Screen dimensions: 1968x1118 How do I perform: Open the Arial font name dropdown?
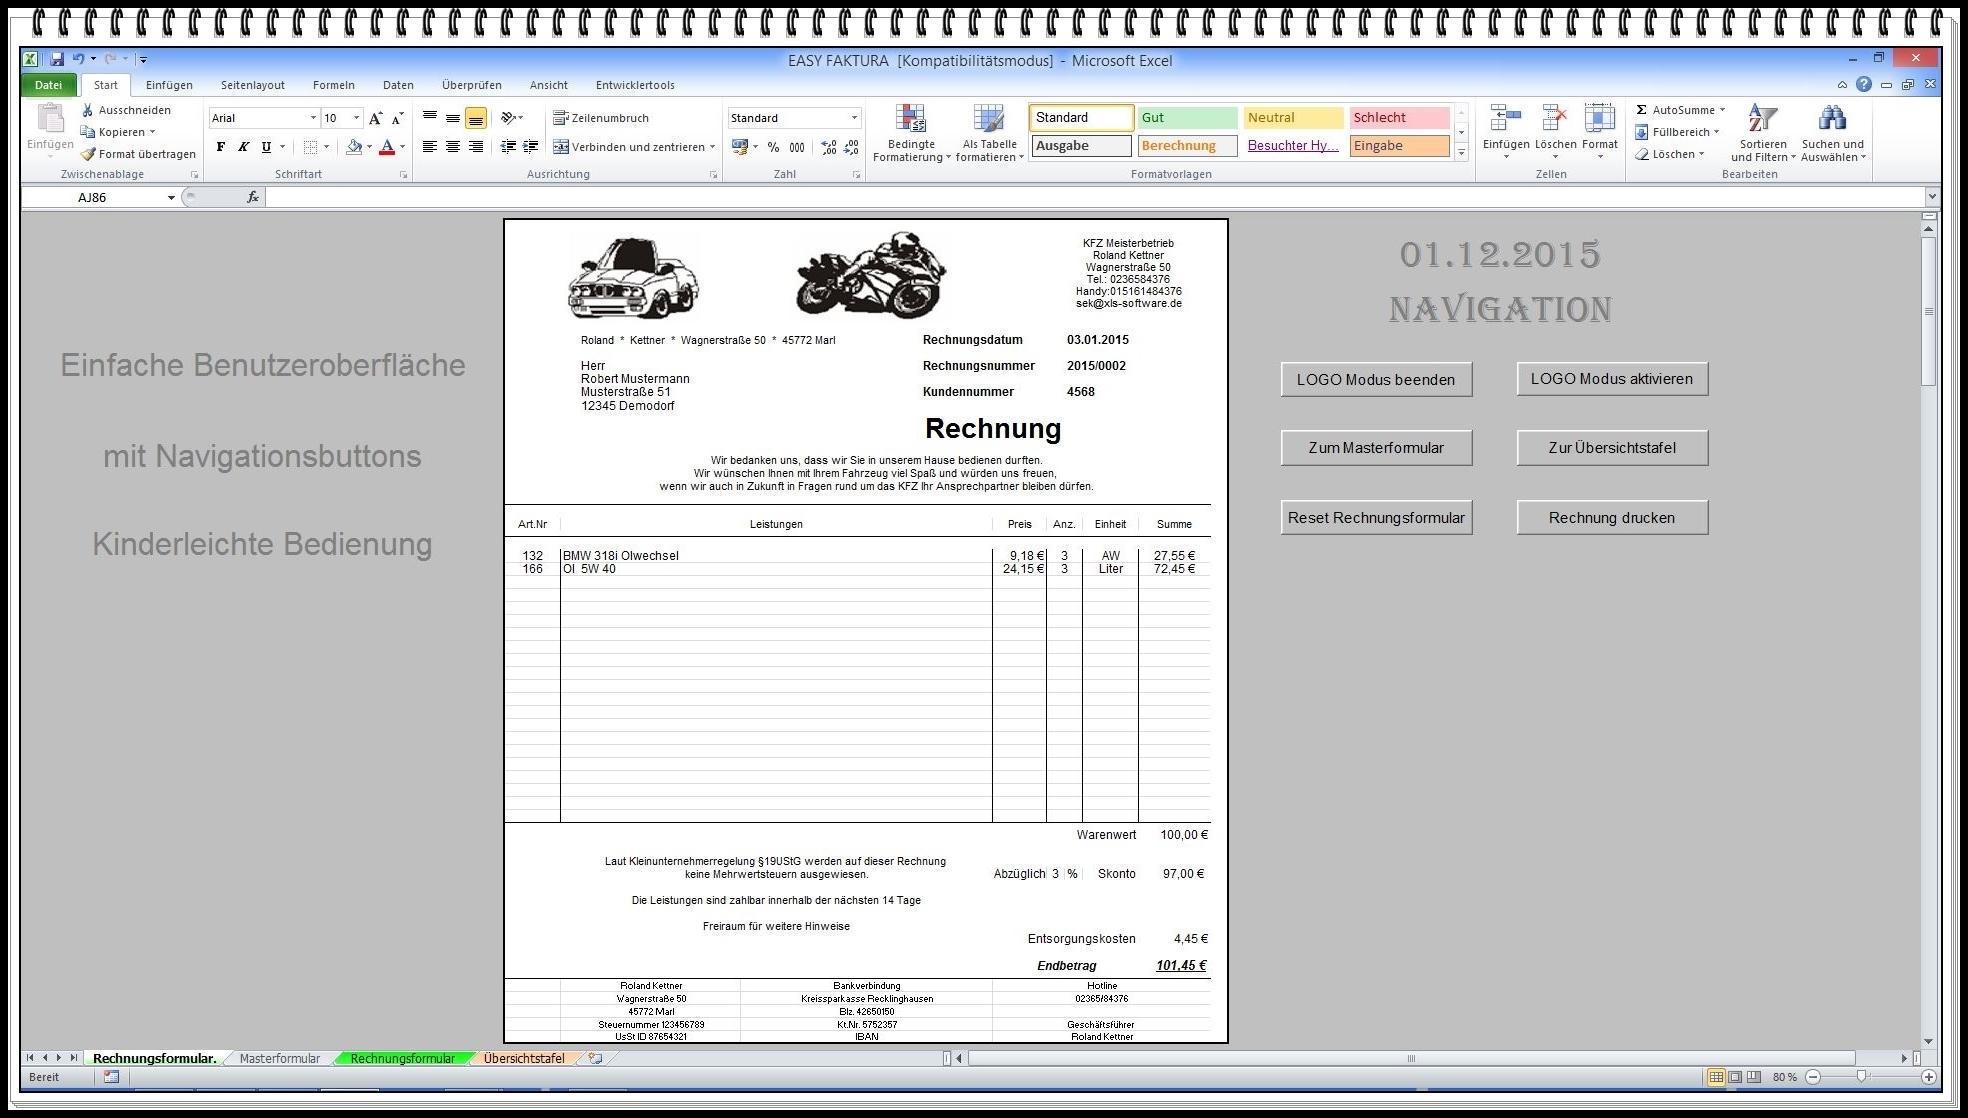[x=313, y=118]
